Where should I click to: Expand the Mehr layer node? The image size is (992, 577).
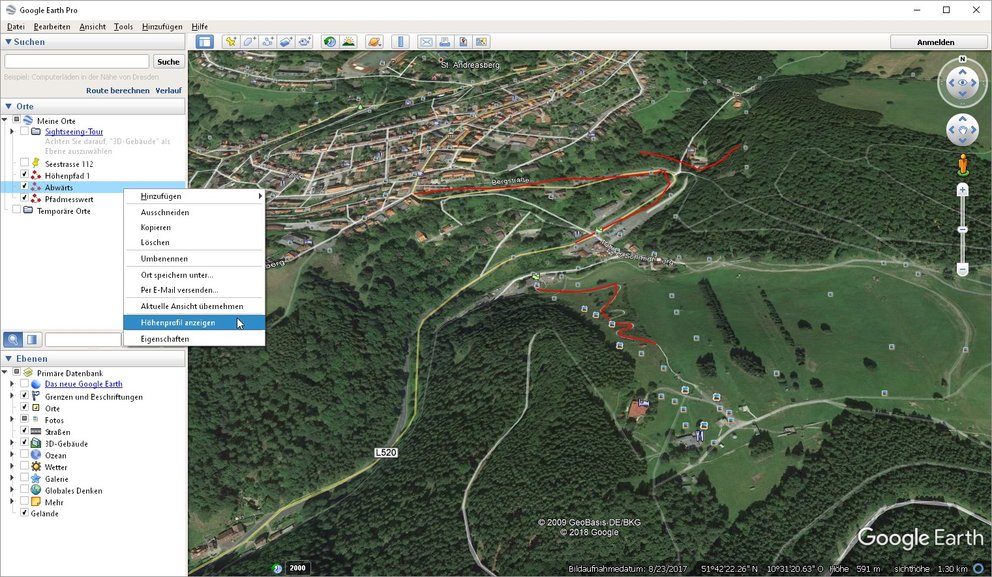point(12,502)
